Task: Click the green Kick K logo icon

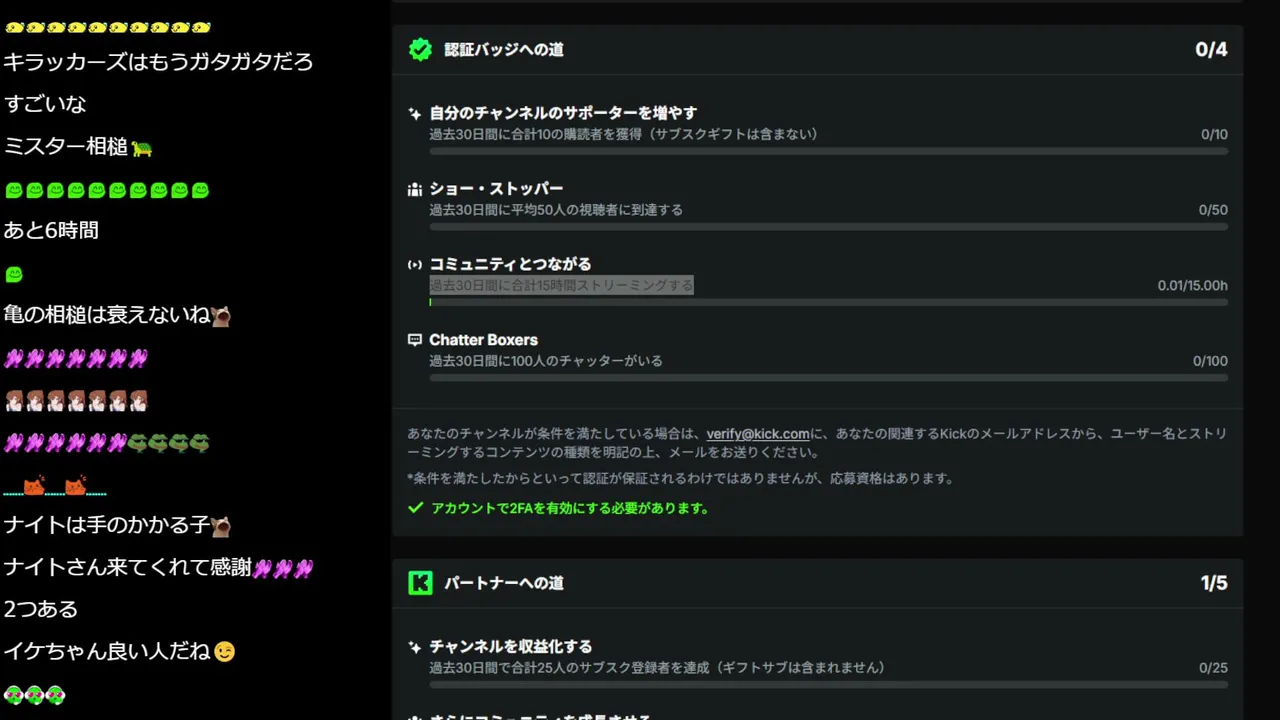Action: 420,583
